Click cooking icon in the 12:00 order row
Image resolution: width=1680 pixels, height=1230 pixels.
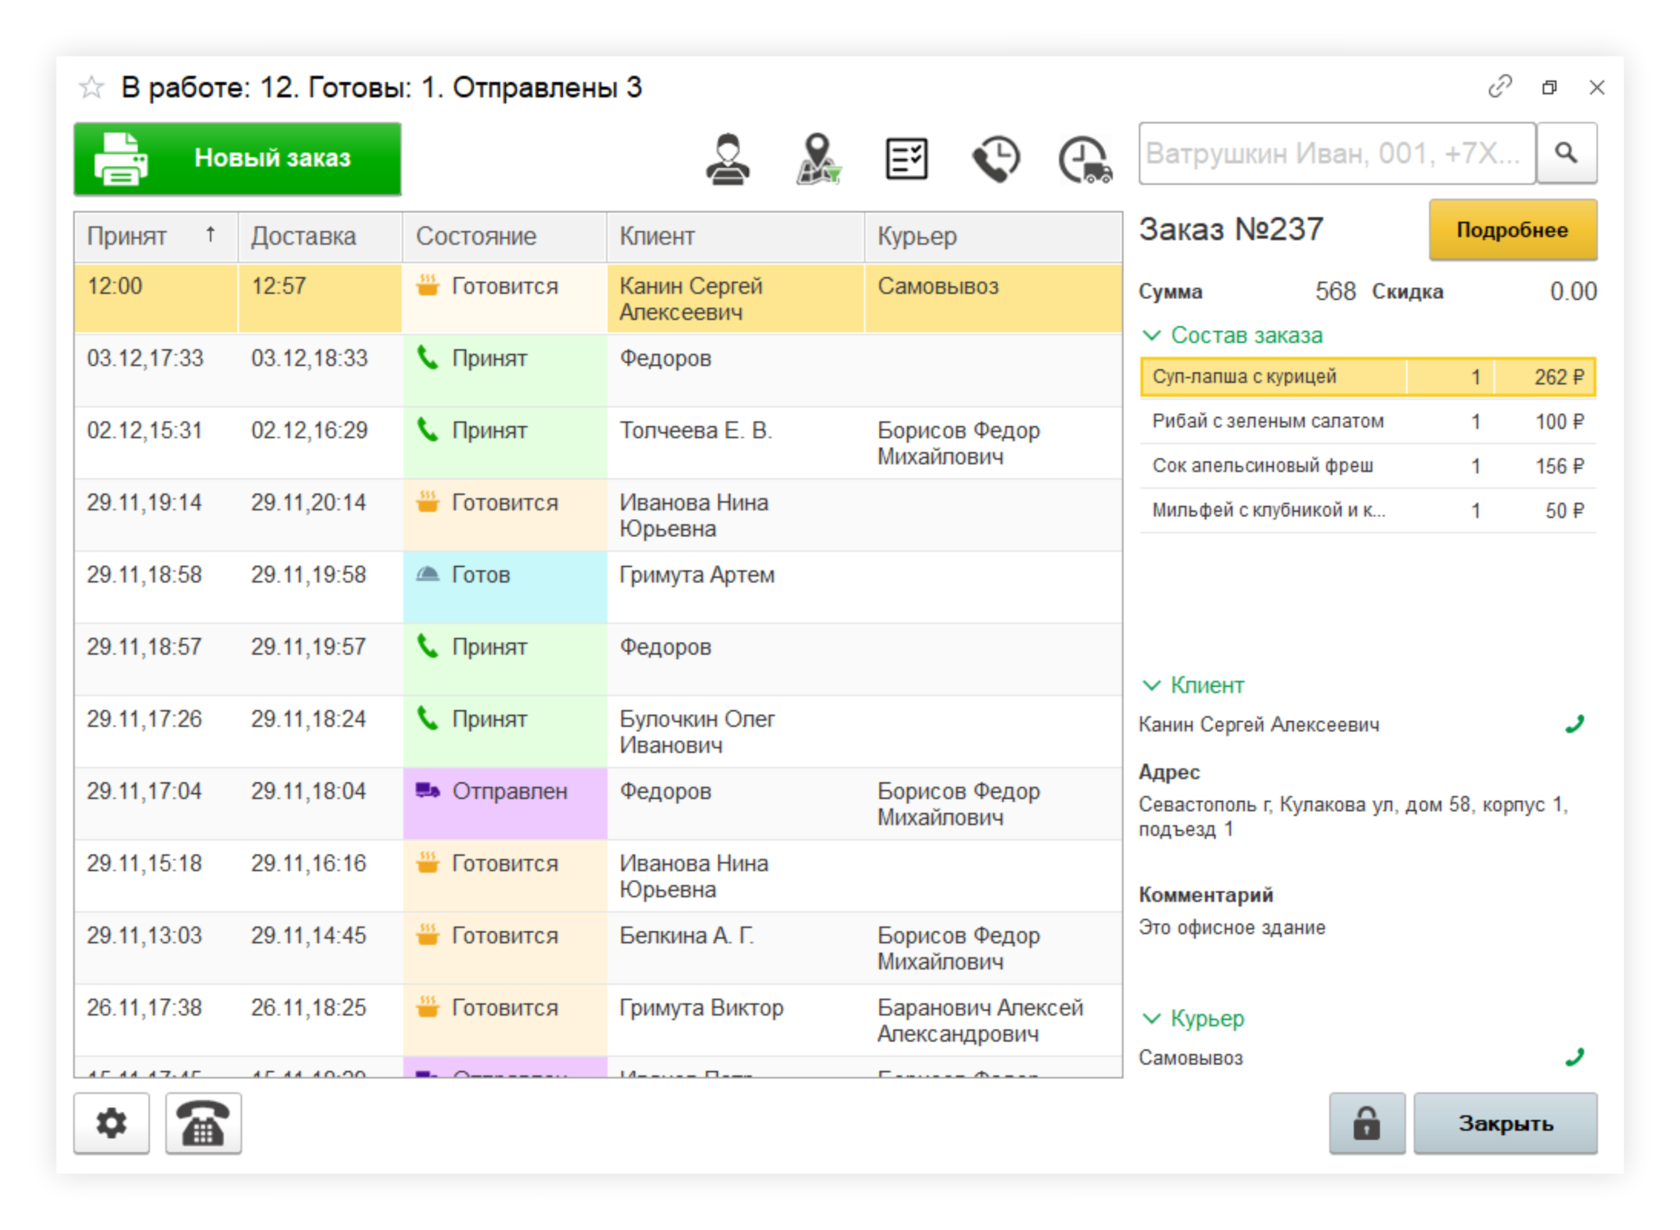(x=428, y=286)
